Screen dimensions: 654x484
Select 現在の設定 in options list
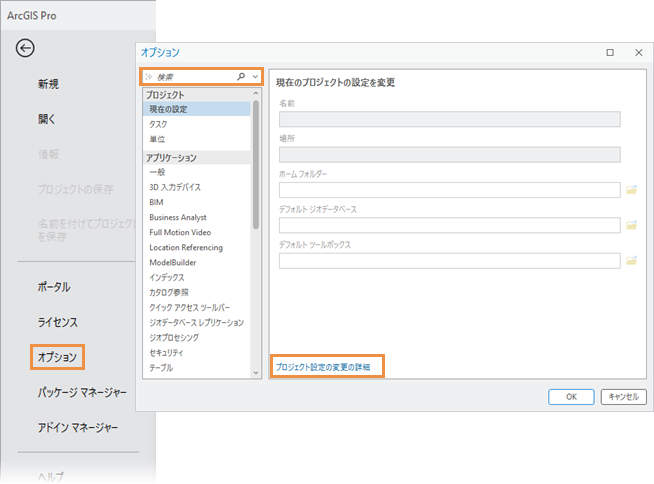tap(196, 109)
